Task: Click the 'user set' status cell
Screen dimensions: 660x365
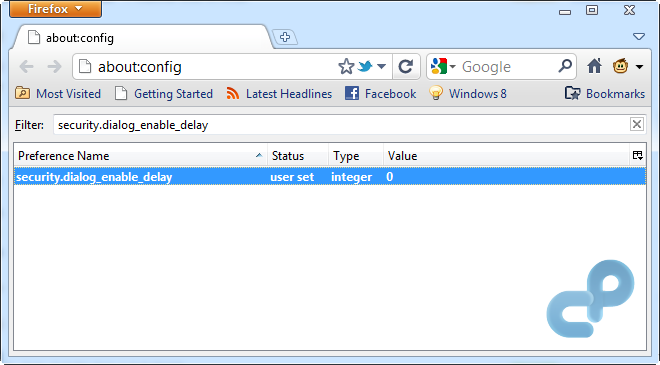Action: click(x=292, y=177)
